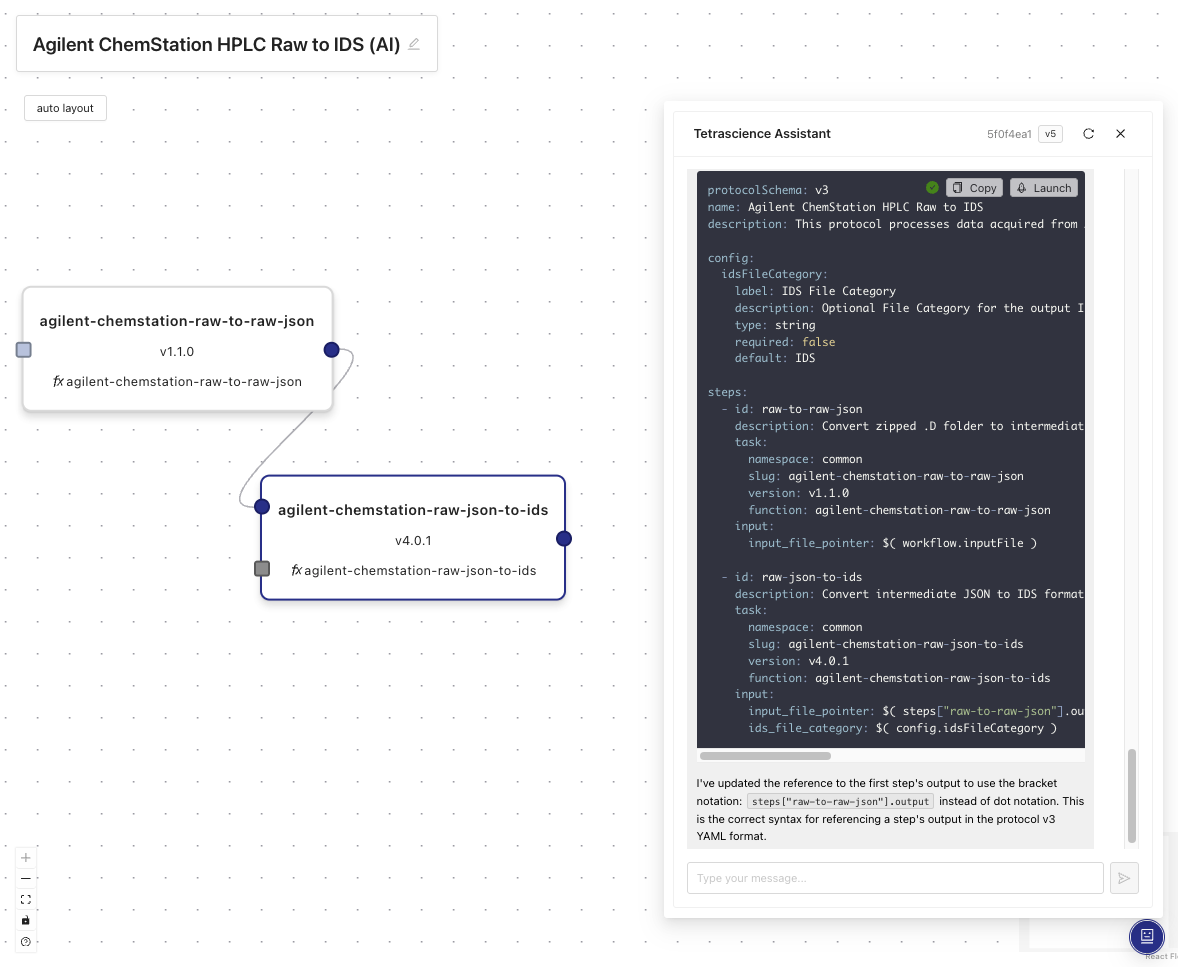This screenshot has width=1178, height=967.
Task: Click the v4.0.1 version on second node
Action: [413, 540]
